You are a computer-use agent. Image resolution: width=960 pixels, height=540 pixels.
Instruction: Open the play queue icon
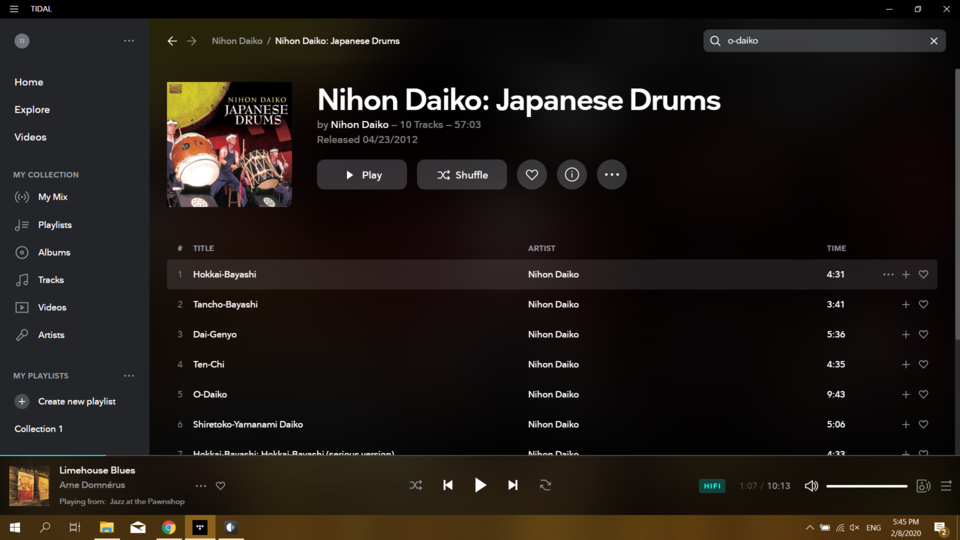pyautogui.click(x=946, y=486)
